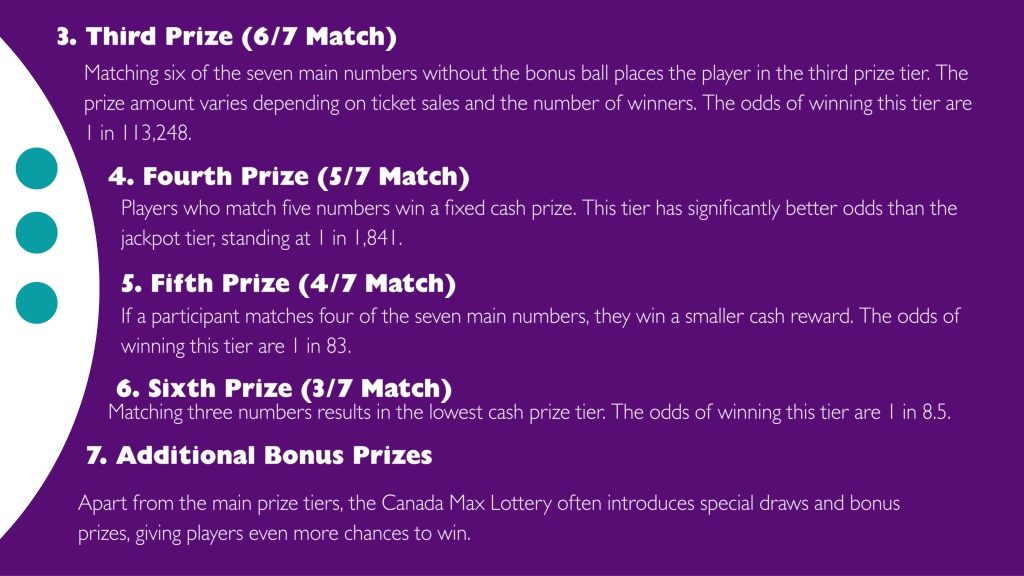Click the odds text '1 in 1,841'

click(x=357, y=238)
